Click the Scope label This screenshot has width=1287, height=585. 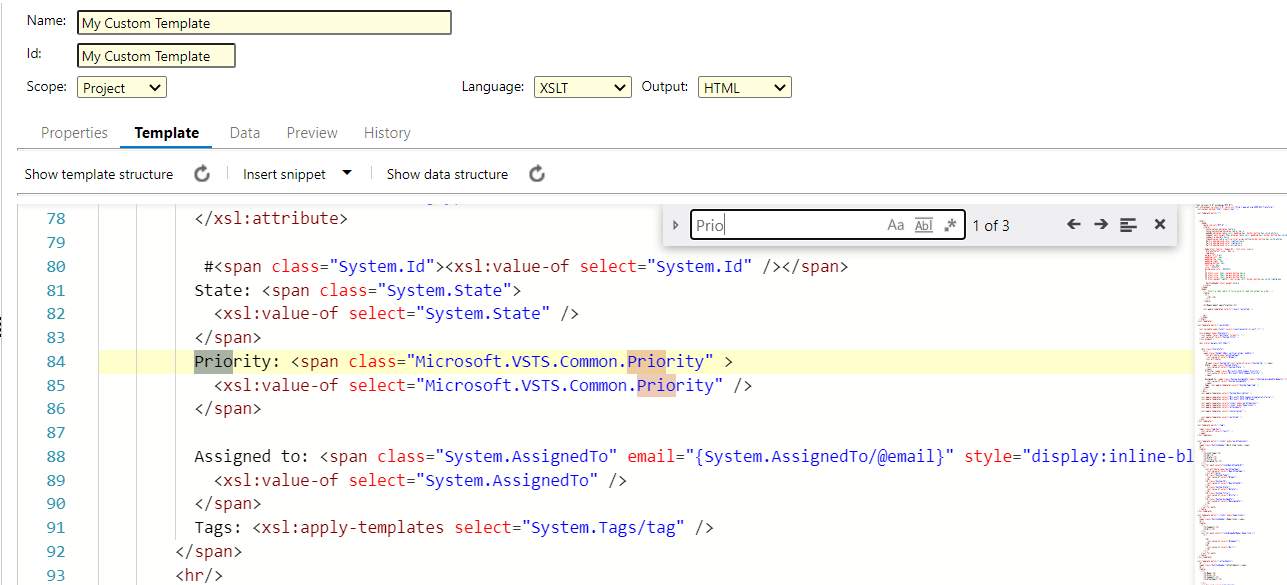click(x=47, y=87)
